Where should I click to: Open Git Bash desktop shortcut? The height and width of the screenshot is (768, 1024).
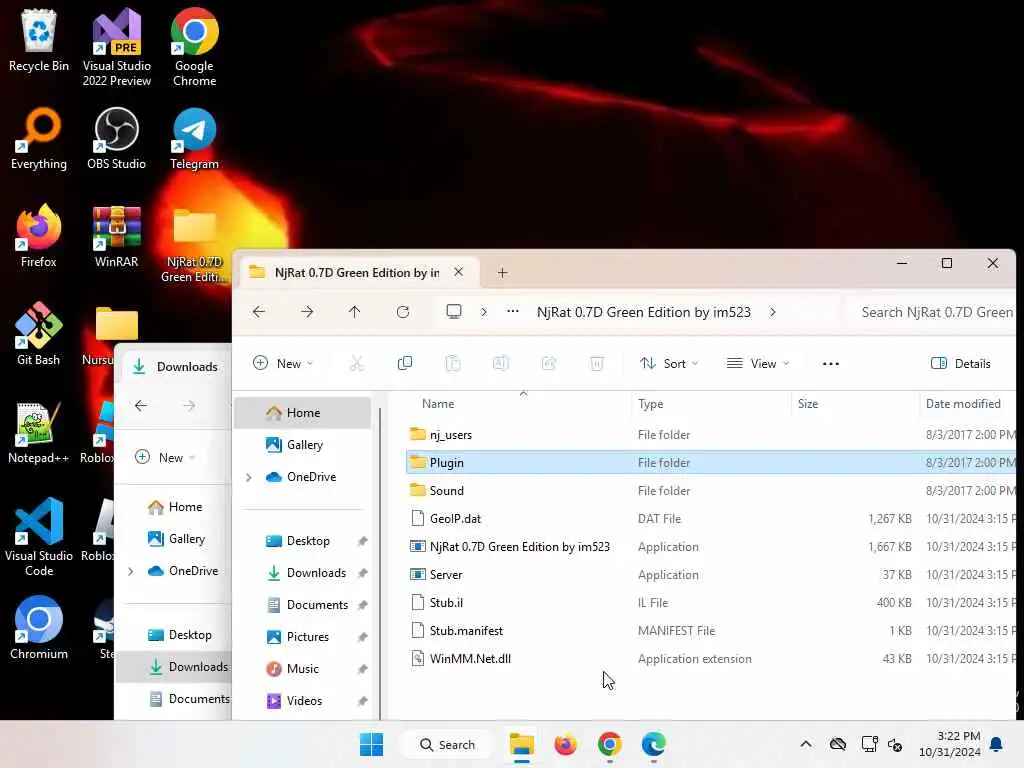click(39, 334)
